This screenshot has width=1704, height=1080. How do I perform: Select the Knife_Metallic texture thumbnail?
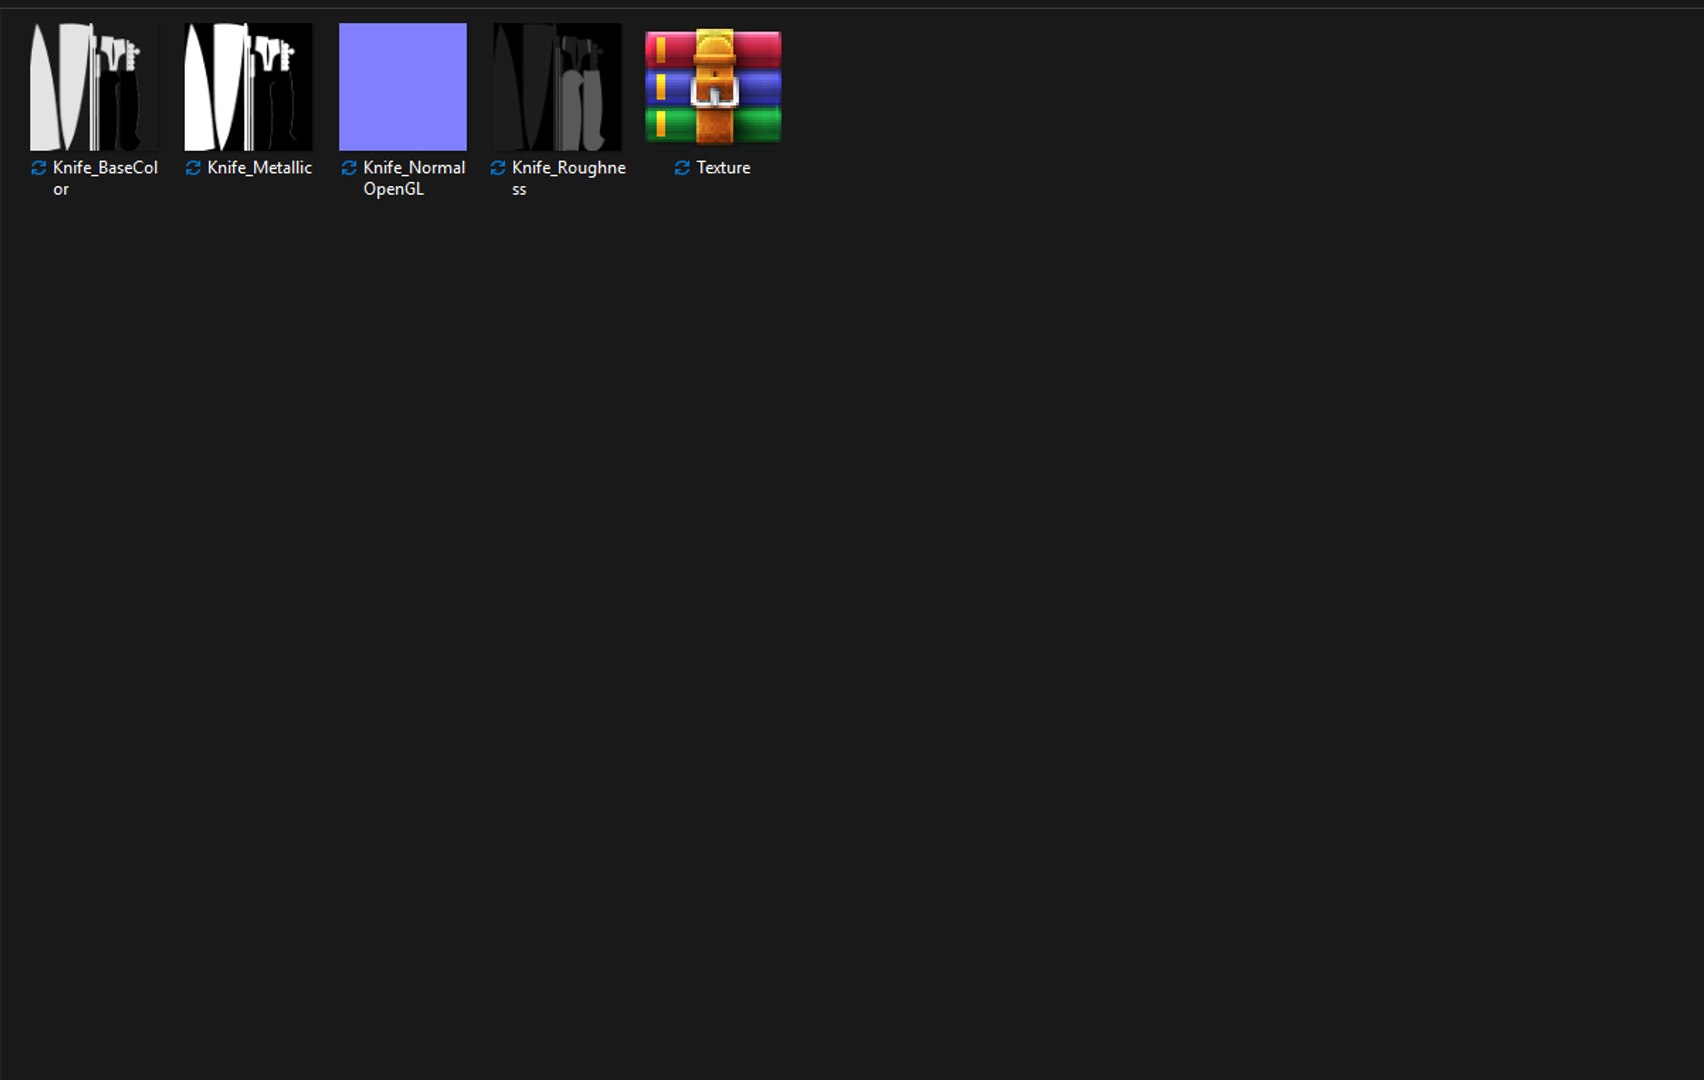pos(248,87)
